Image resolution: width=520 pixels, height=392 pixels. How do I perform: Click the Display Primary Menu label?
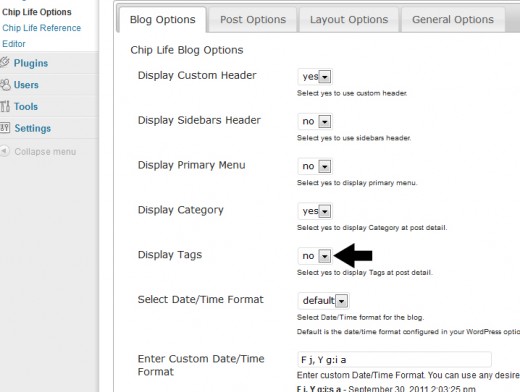tap(192, 165)
